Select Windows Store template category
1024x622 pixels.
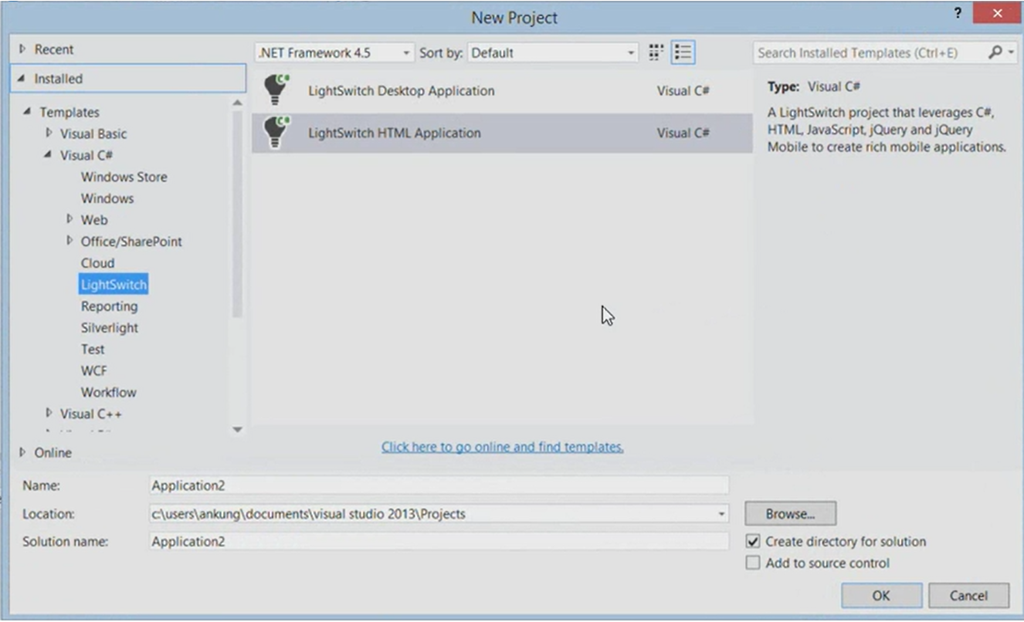[x=124, y=176]
